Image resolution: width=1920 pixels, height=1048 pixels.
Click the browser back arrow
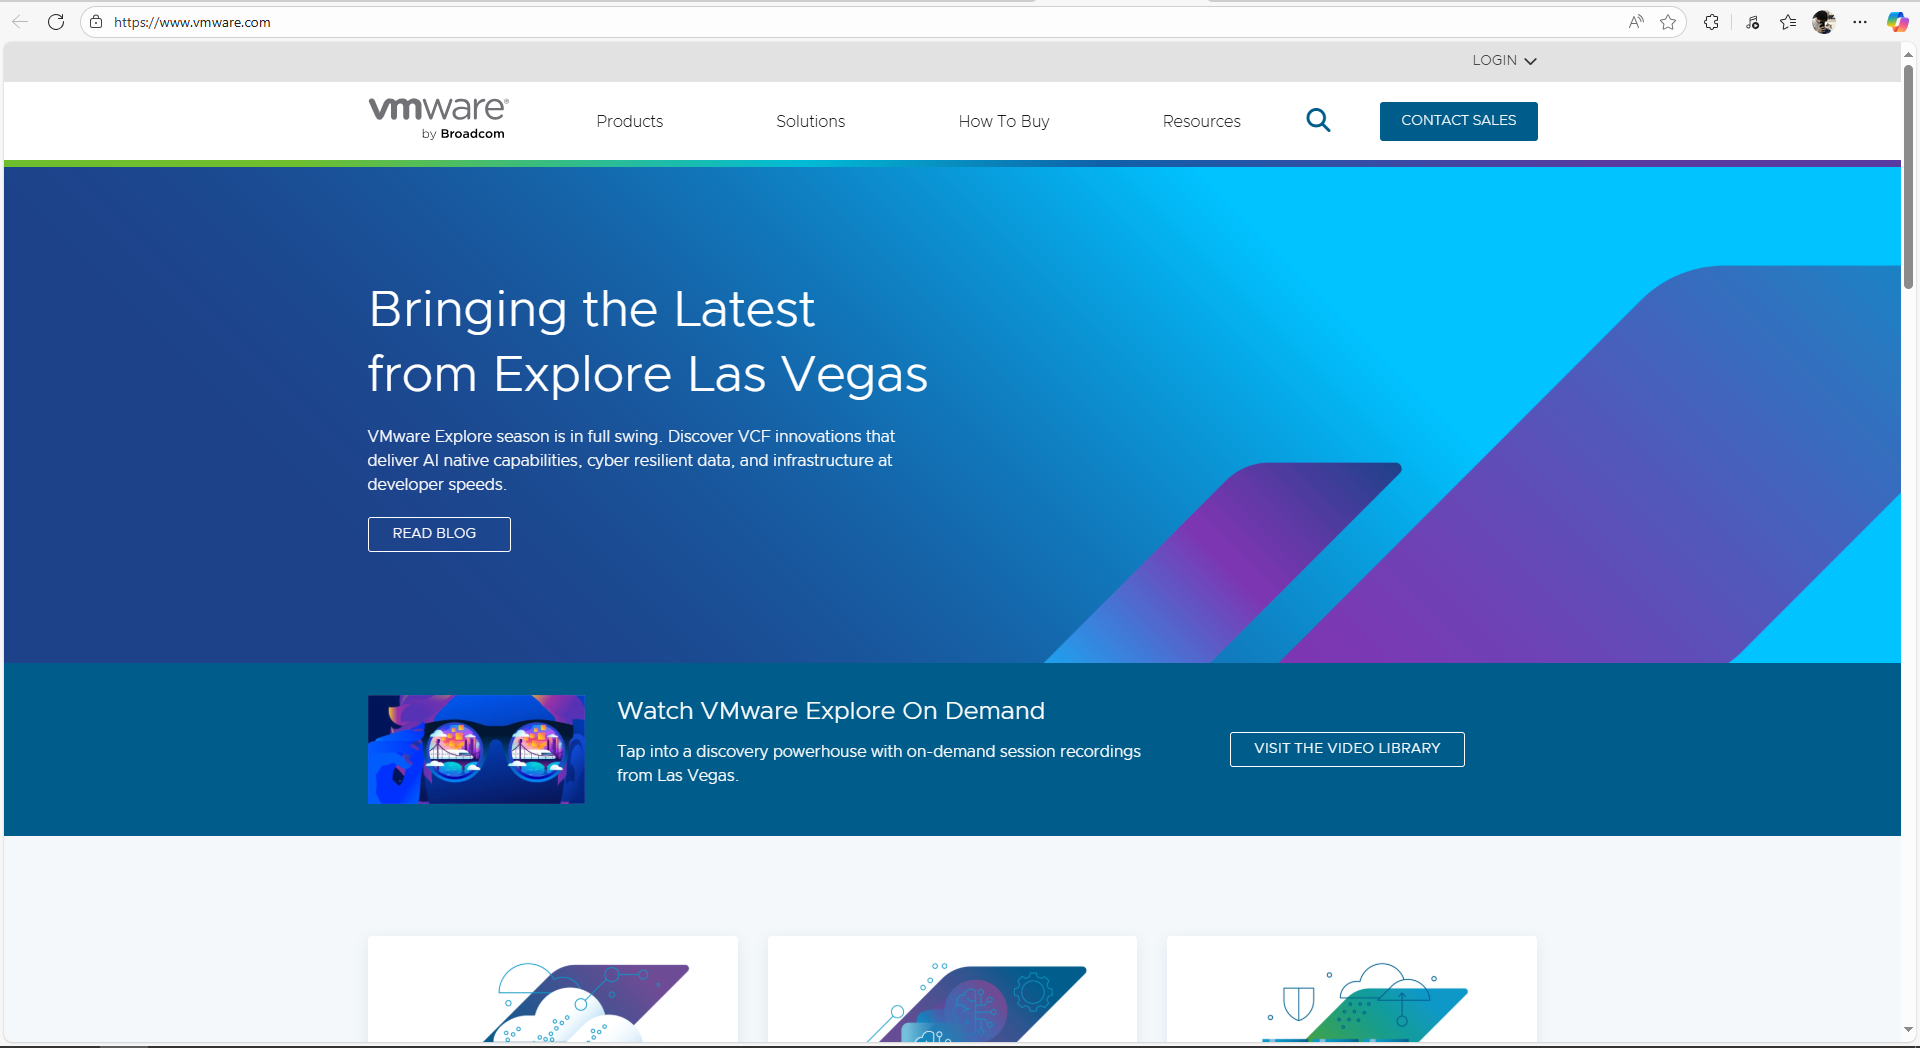pos(20,22)
